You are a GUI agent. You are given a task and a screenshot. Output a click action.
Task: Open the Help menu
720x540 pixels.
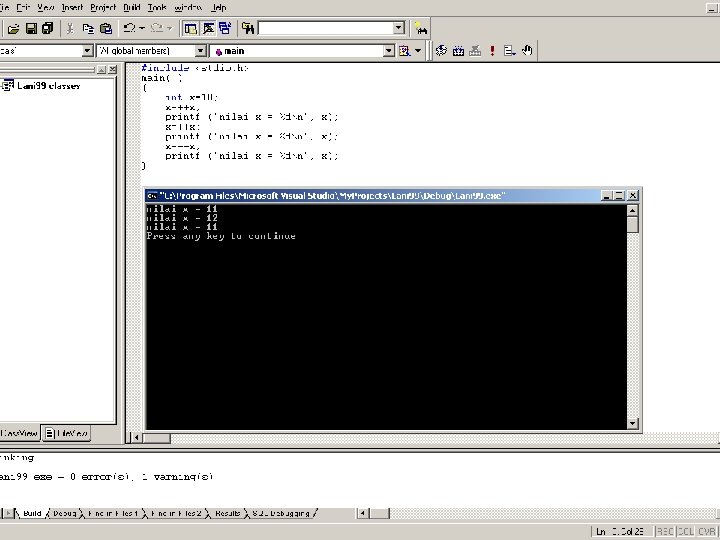[x=219, y=7]
